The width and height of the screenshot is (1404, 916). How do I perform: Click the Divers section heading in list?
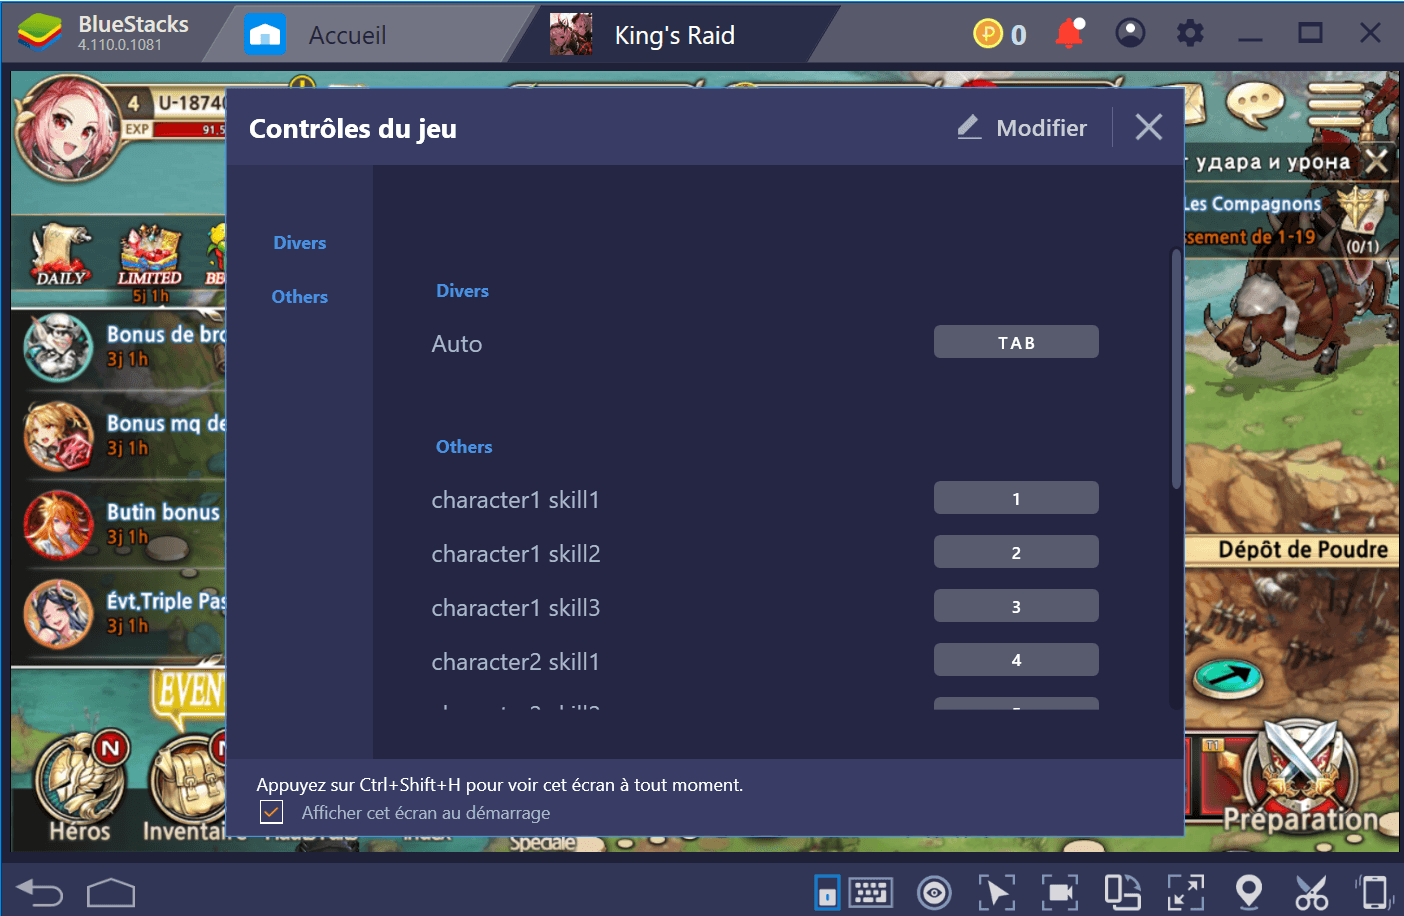point(462,291)
